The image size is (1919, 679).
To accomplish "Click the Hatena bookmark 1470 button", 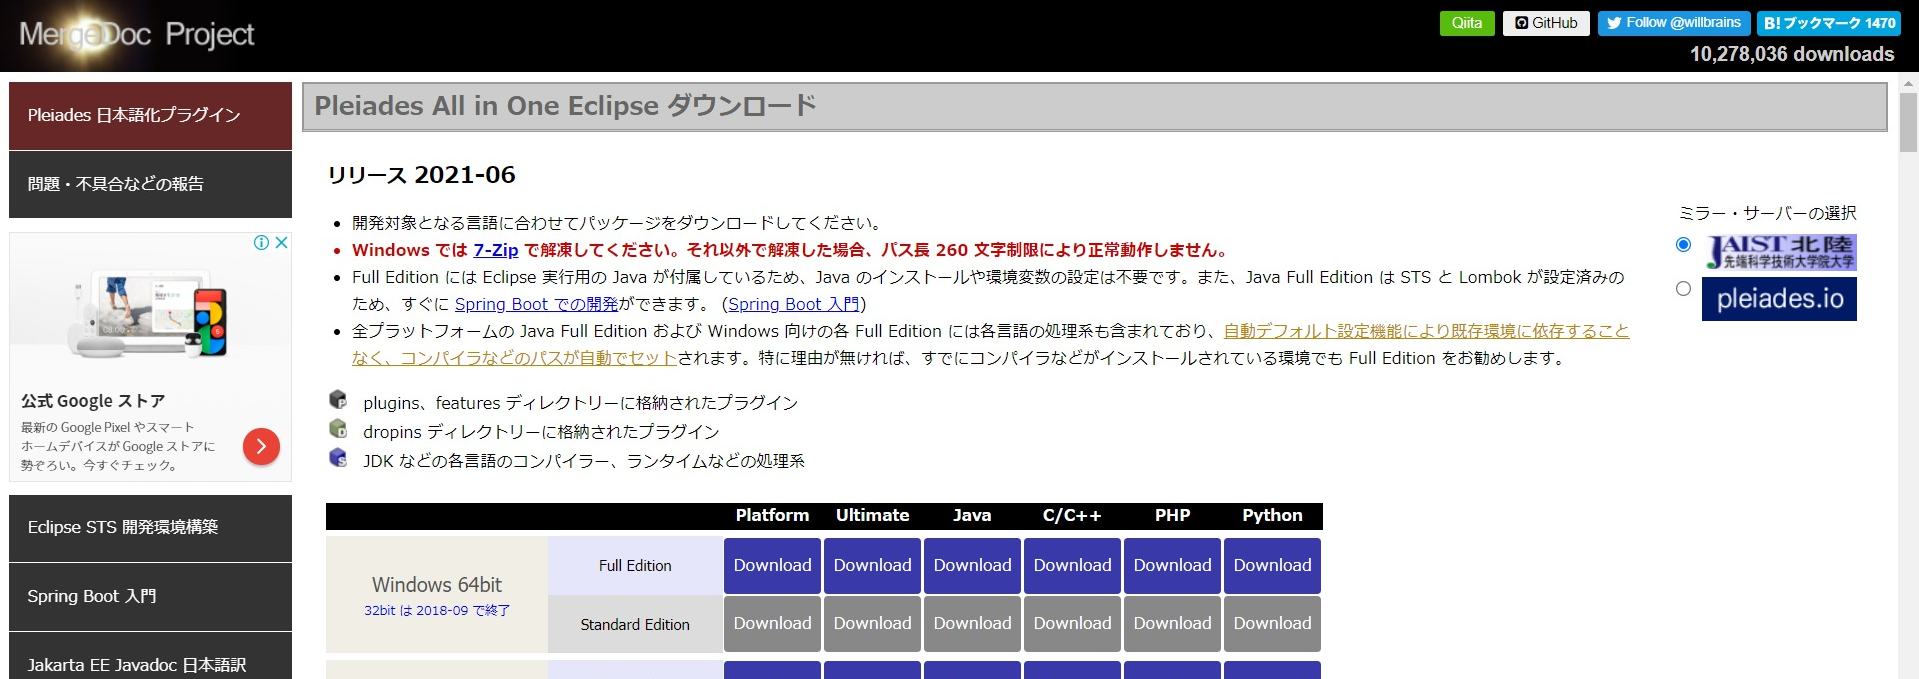I will (1829, 23).
